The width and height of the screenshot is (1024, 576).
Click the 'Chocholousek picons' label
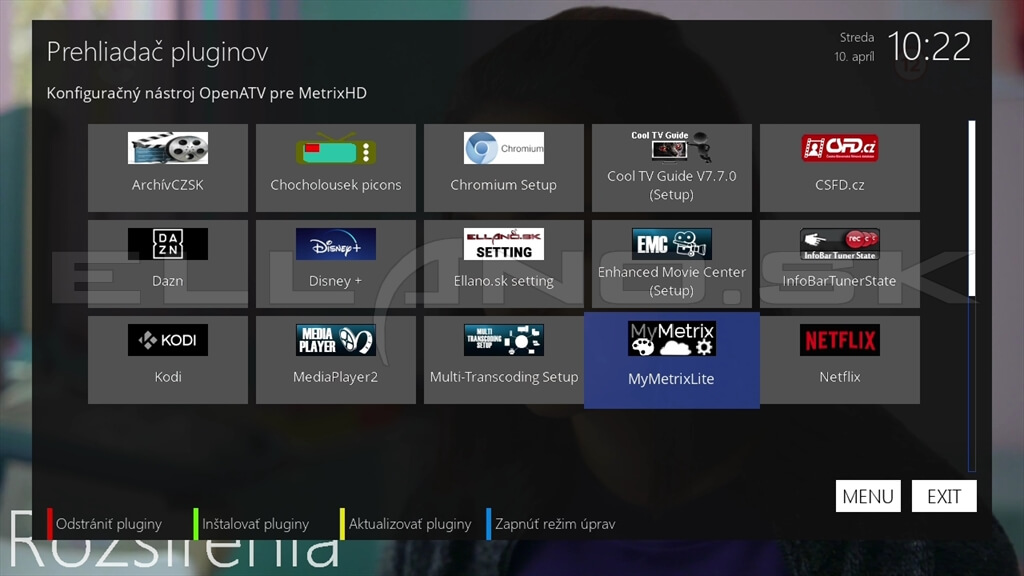click(x=336, y=185)
